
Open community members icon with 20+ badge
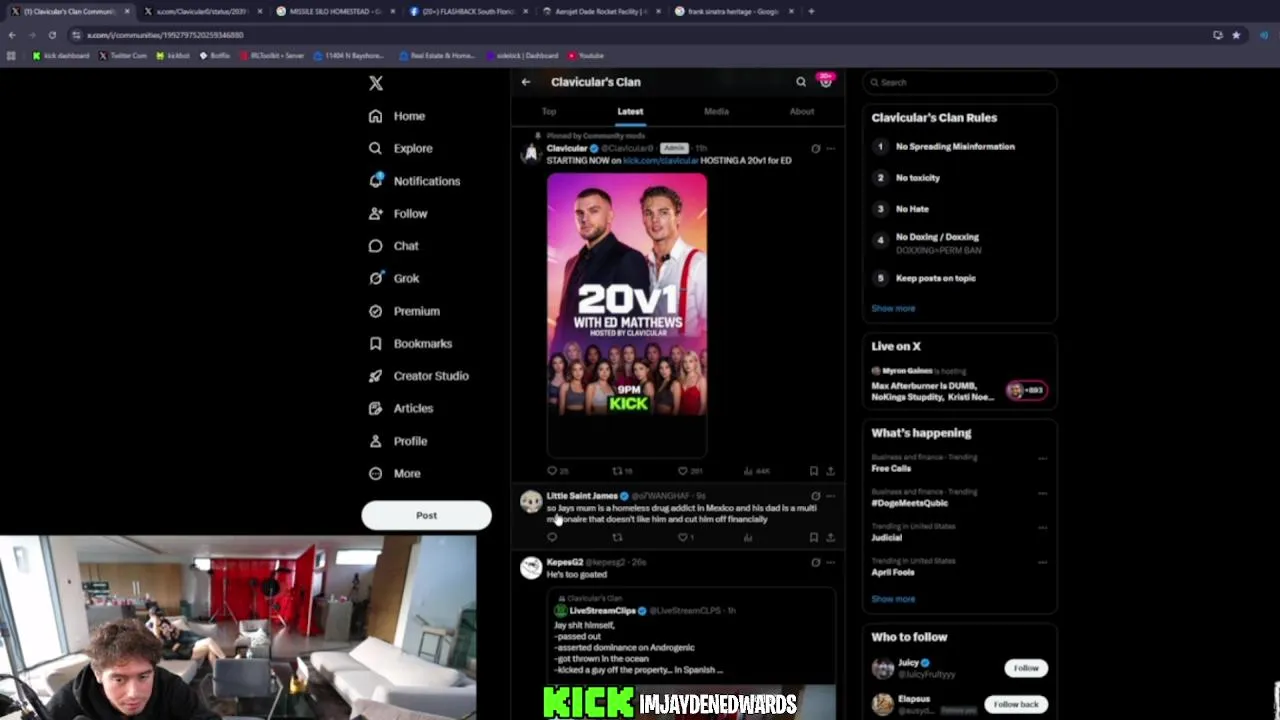tap(826, 81)
